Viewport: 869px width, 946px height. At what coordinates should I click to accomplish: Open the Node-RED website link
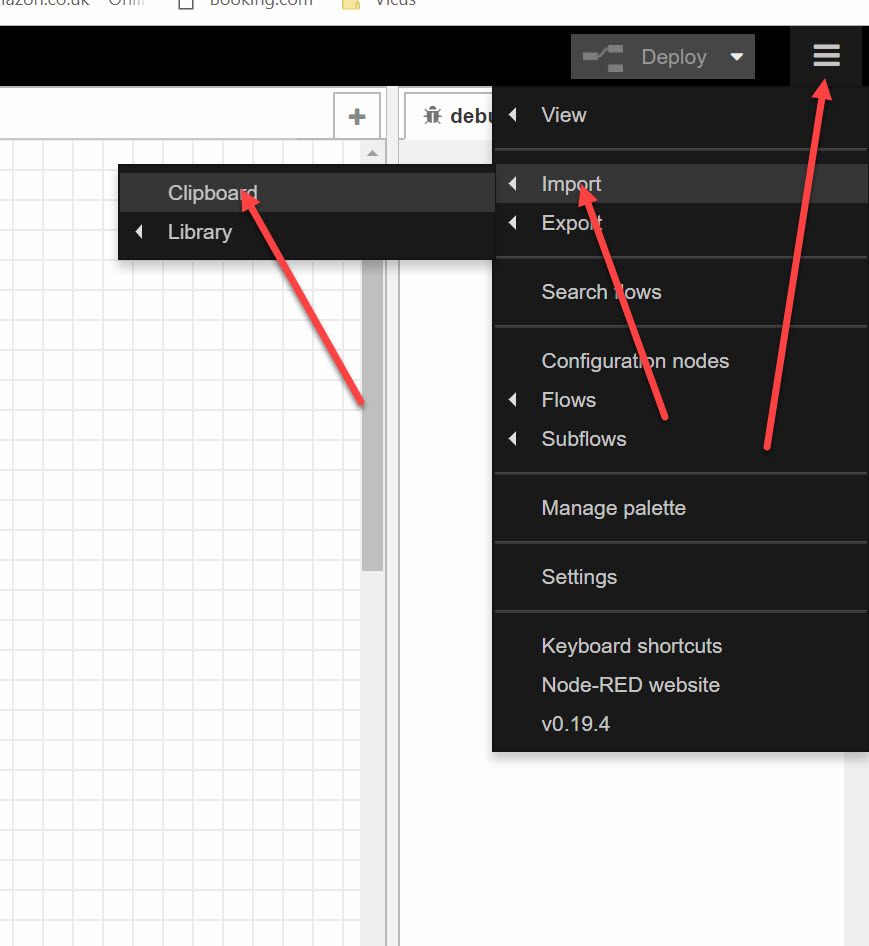tap(630, 685)
